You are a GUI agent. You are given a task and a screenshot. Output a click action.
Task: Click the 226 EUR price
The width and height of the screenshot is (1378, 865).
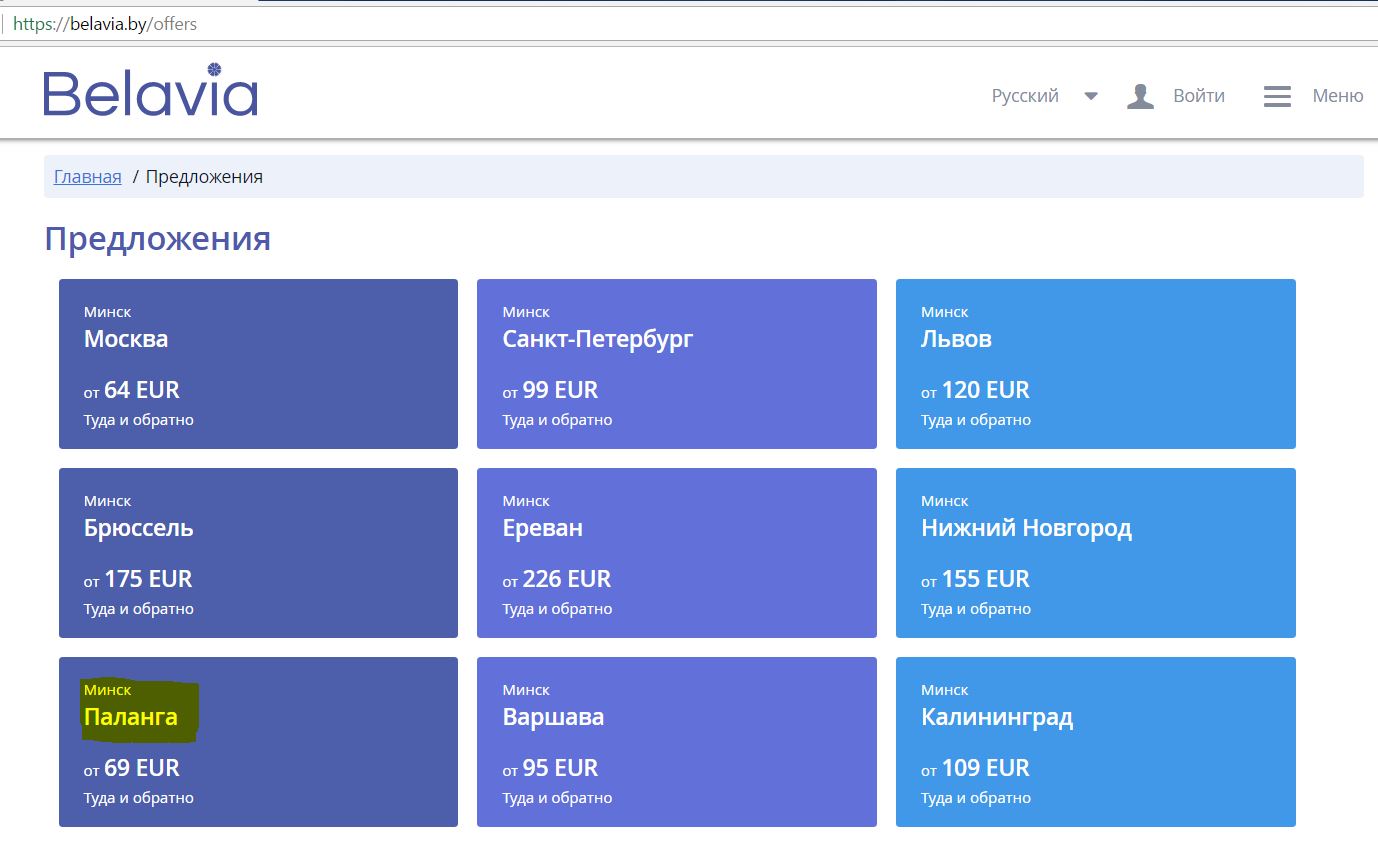567,579
